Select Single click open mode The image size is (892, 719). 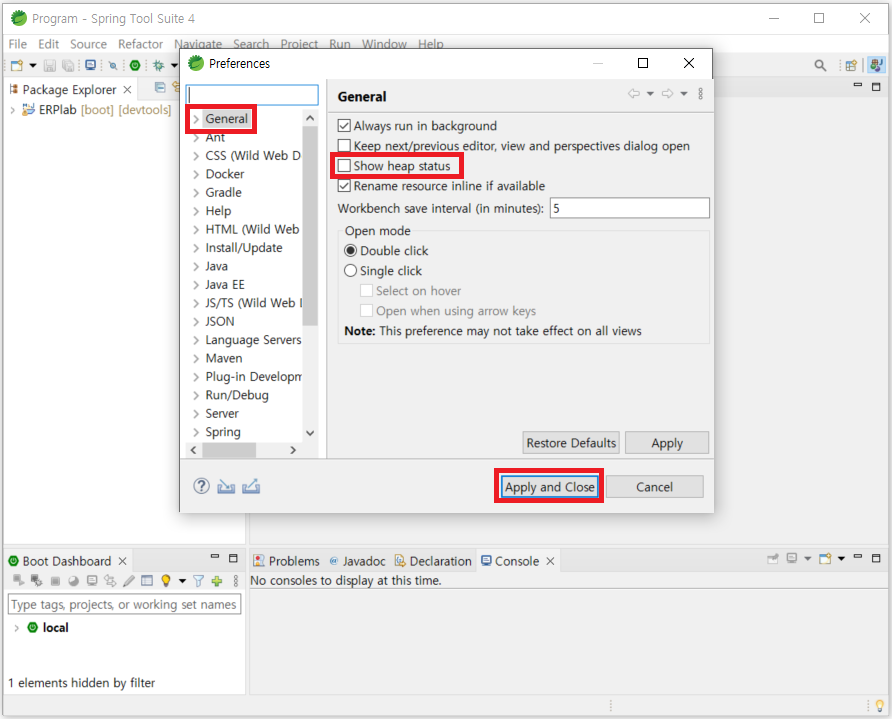[350, 271]
